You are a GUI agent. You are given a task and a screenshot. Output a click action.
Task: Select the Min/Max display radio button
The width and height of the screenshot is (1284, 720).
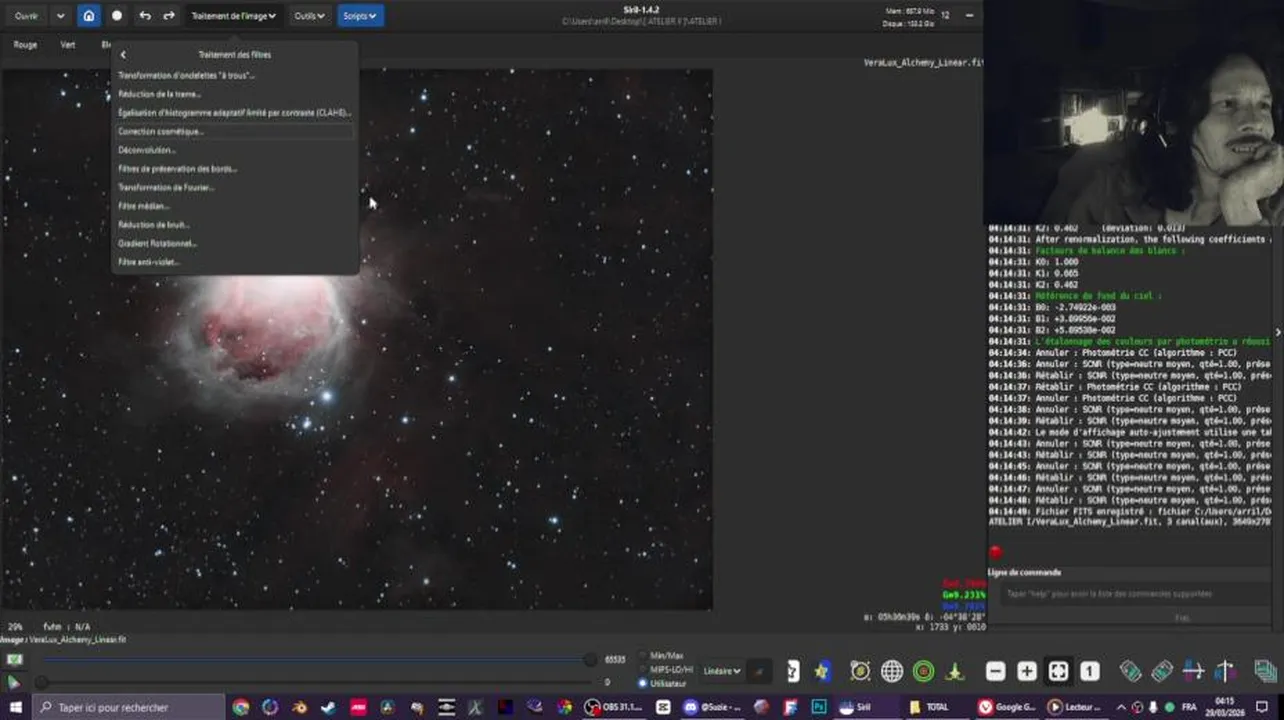click(642, 655)
